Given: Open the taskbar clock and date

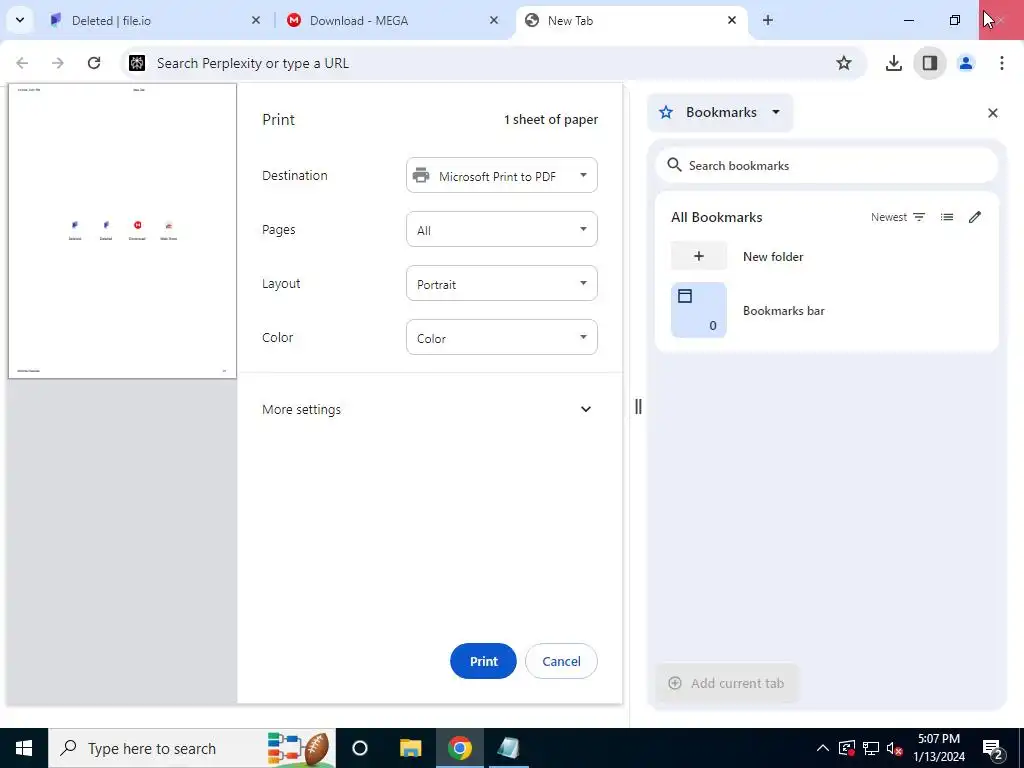Looking at the screenshot, I should [939, 748].
